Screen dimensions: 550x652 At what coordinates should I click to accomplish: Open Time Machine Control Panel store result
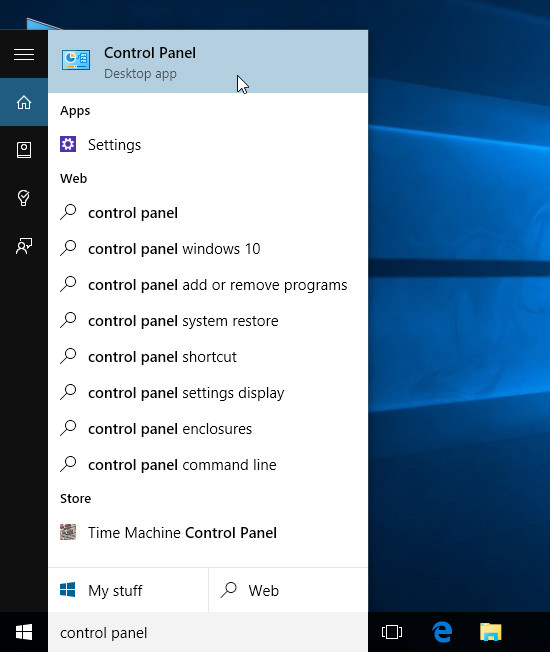point(208,533)
